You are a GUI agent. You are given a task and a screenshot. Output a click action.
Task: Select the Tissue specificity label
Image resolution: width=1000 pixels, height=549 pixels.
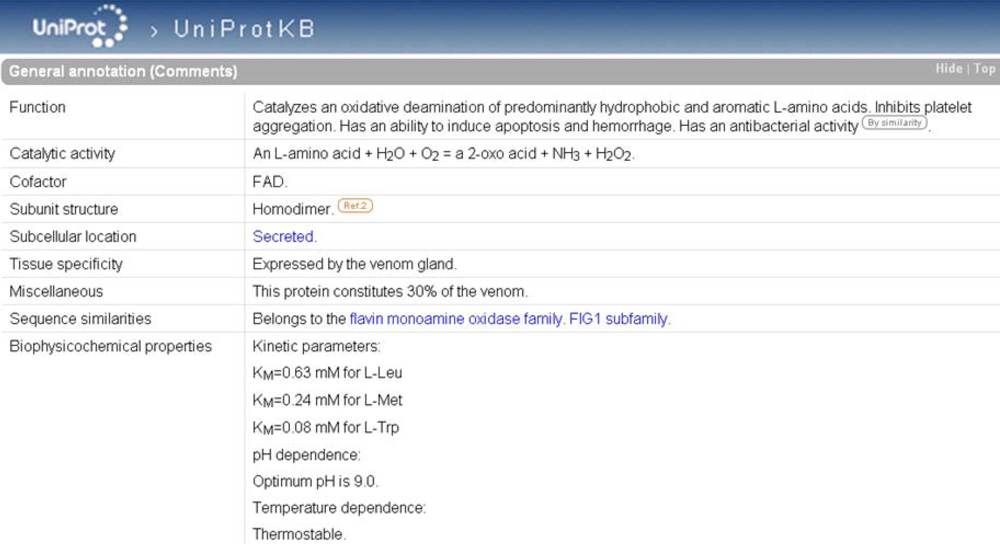tap(66, 264)
